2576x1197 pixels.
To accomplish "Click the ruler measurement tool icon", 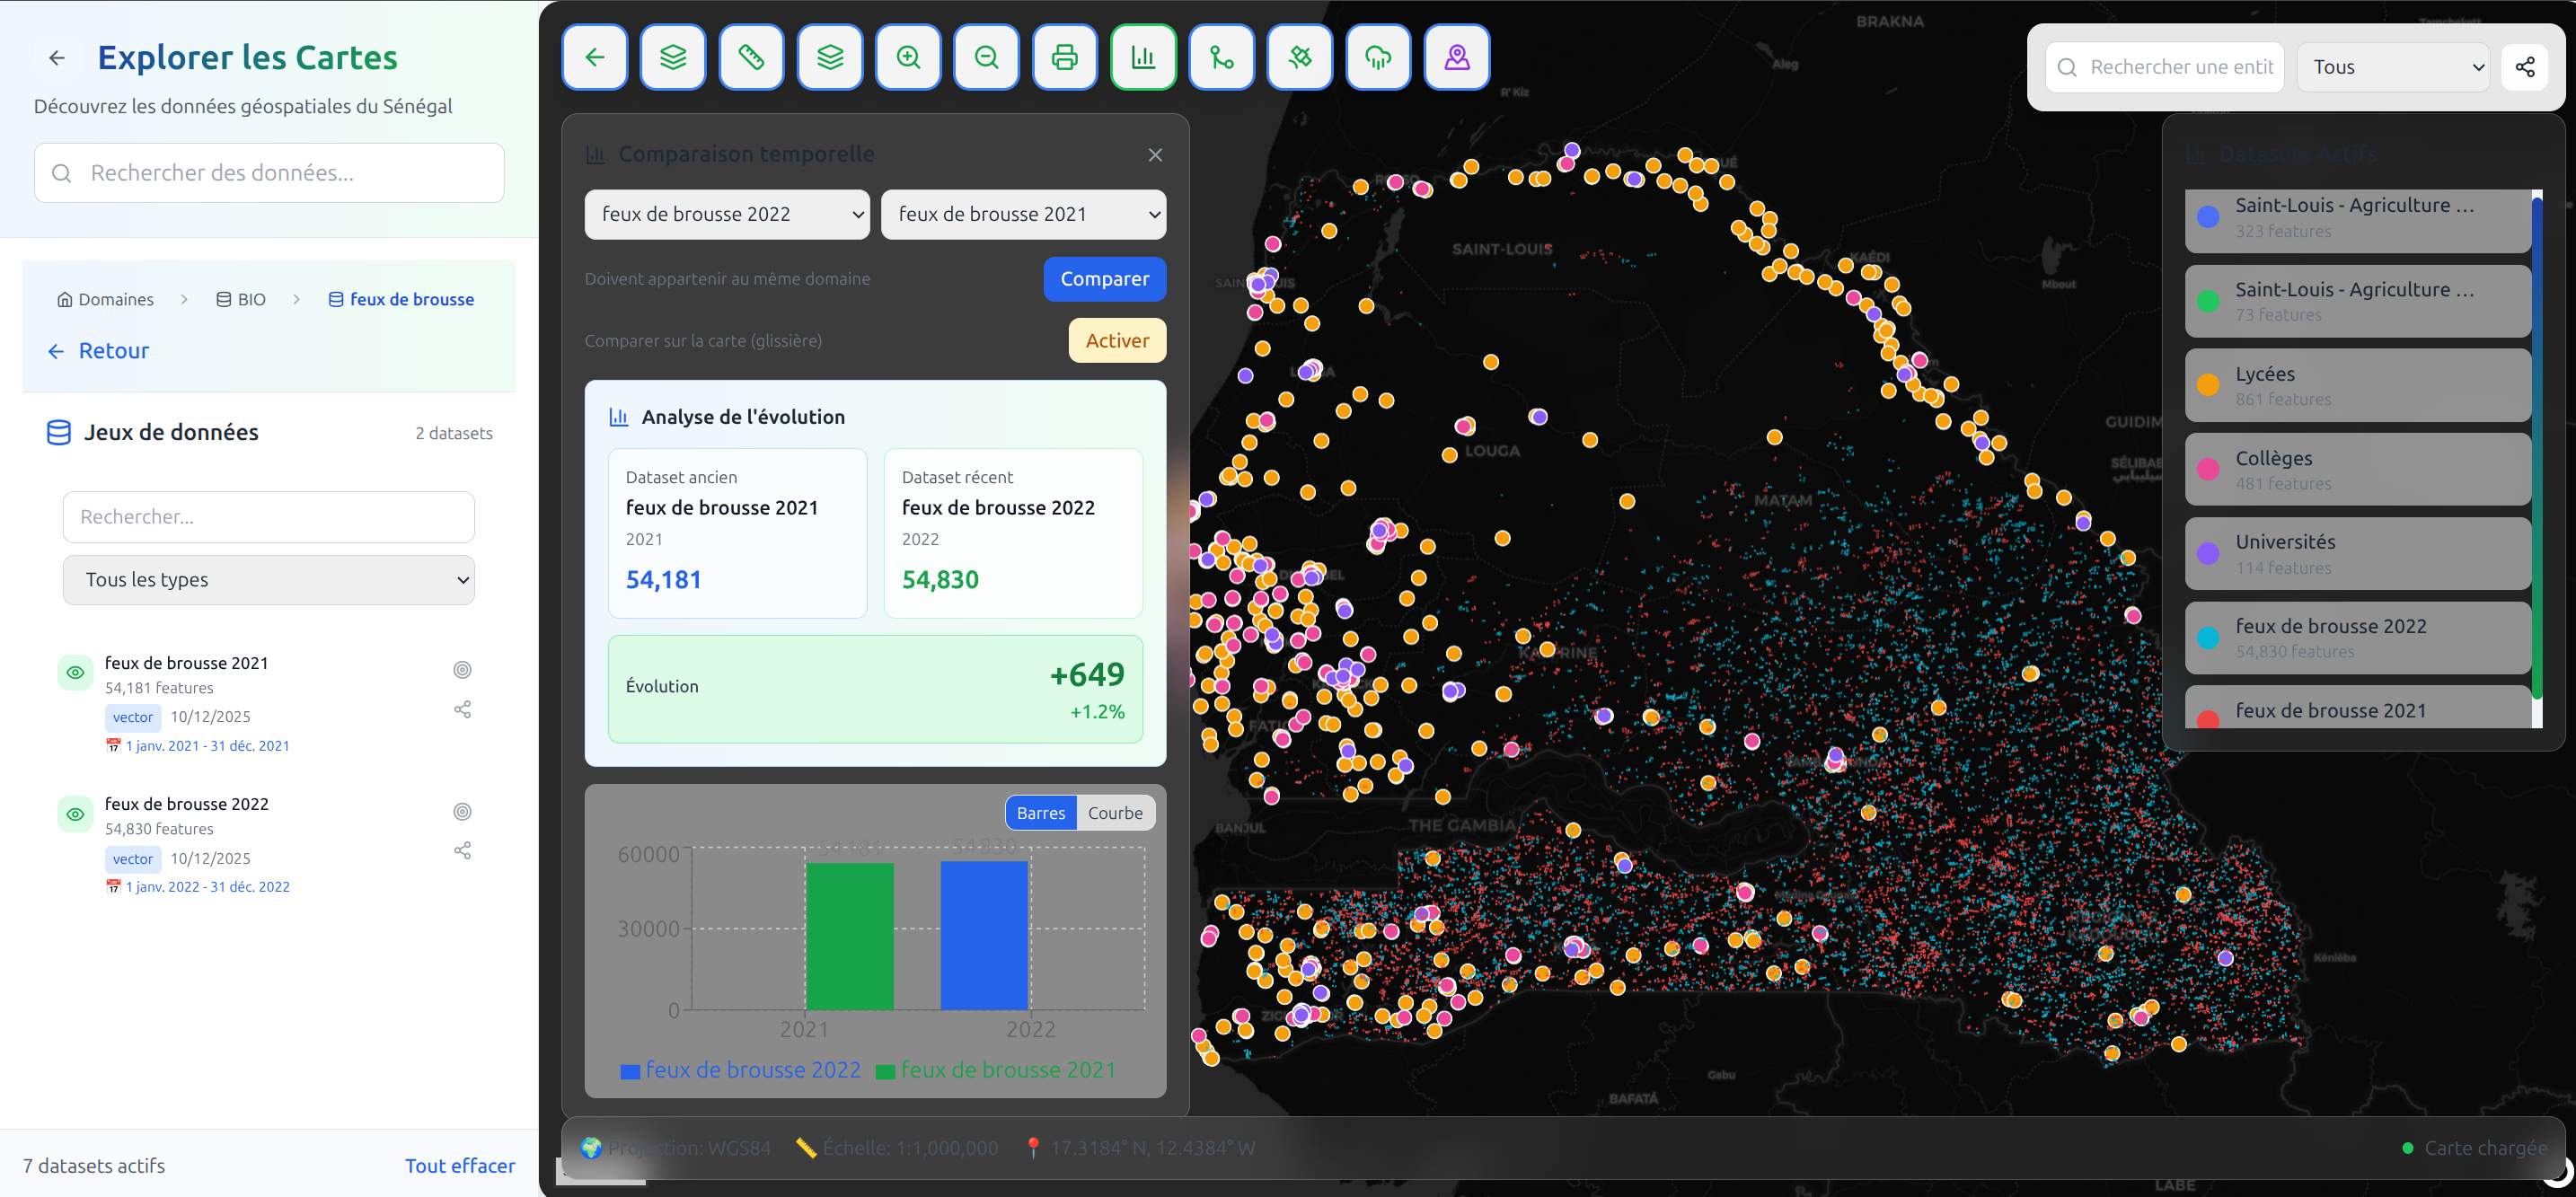I will click(751, 58).
